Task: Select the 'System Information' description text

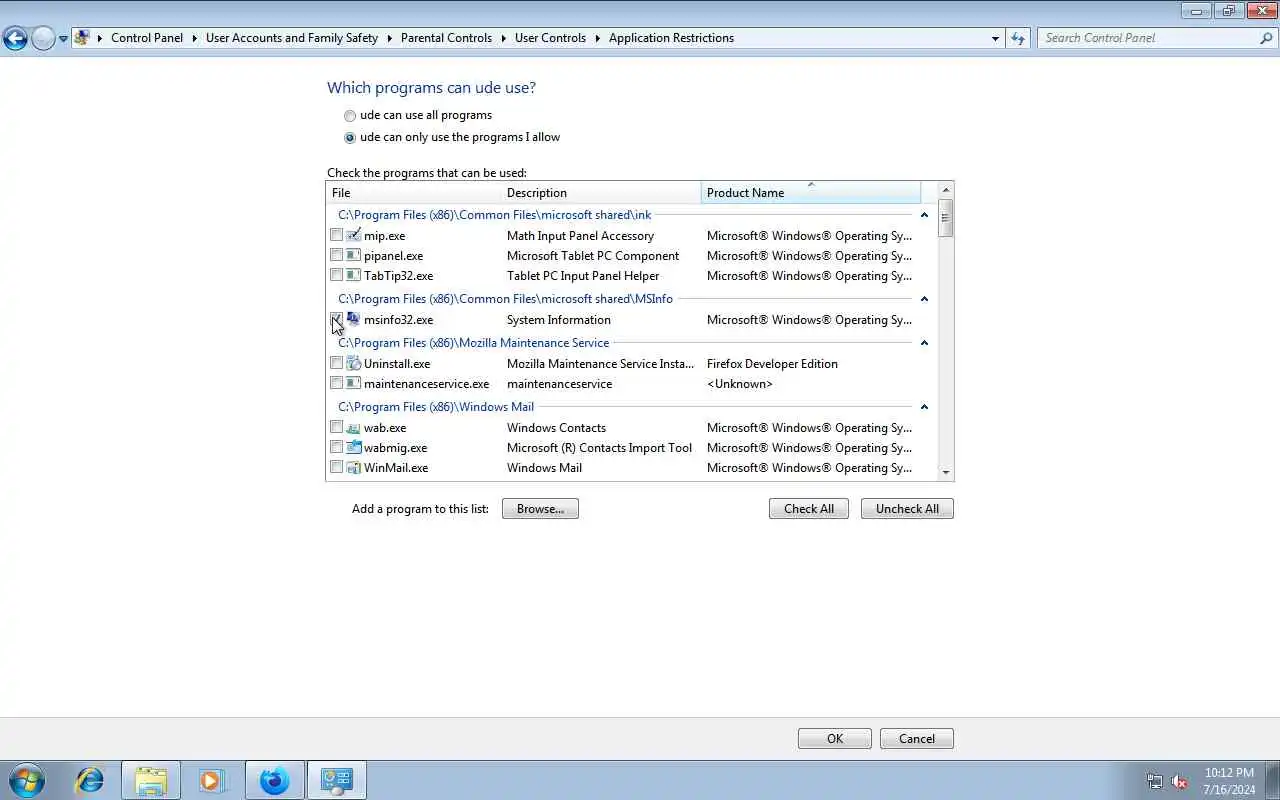Action: (x=558, y=320)
